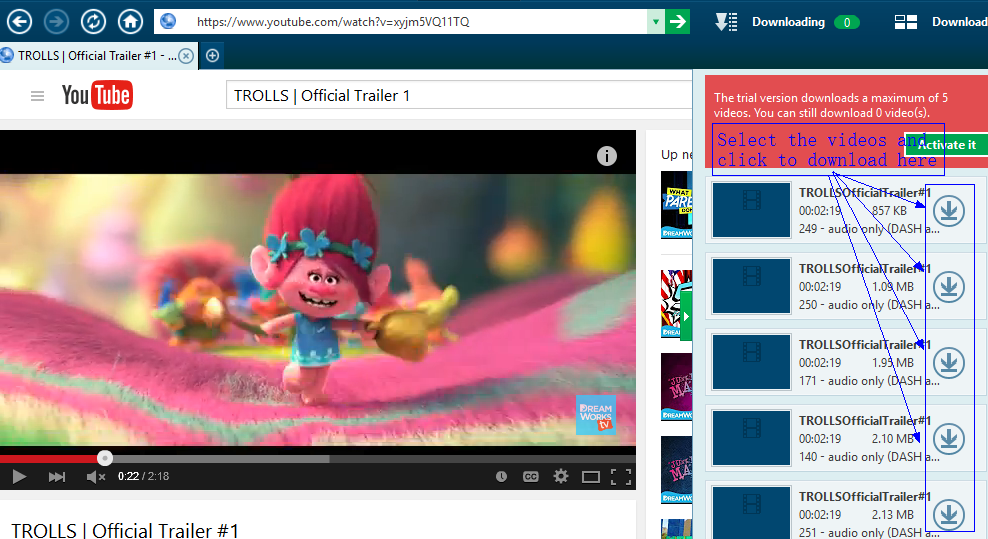Open the Downloading tab label

(788, 22)
